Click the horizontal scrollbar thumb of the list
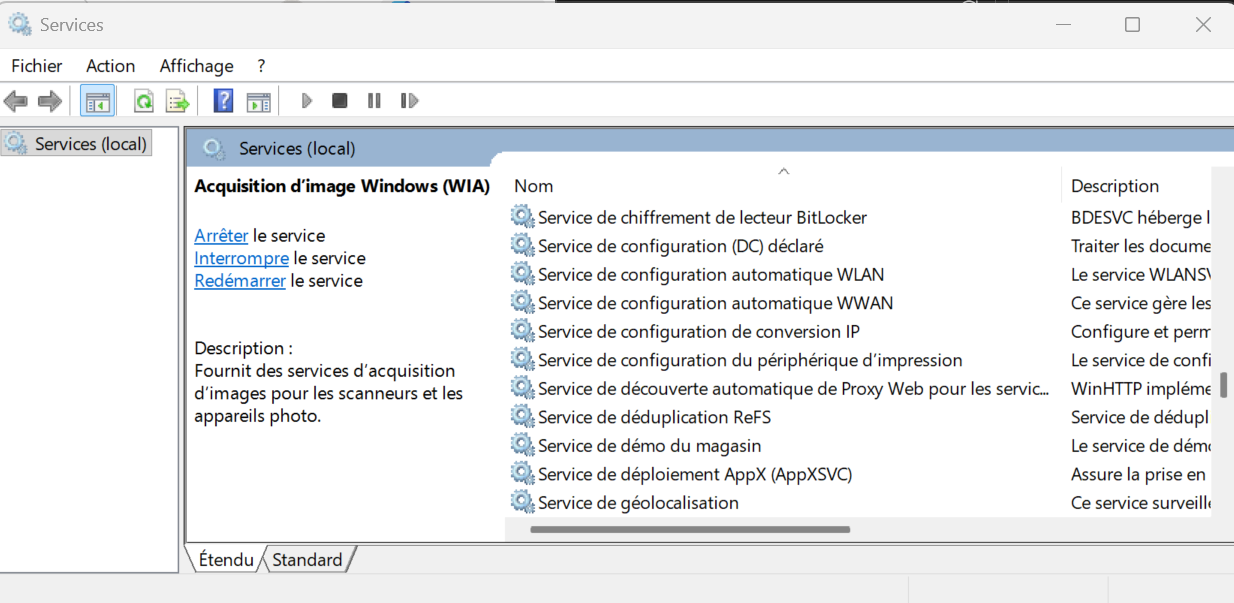The height and width of the screenshot is (603, 1234). (x=690, y=530)
